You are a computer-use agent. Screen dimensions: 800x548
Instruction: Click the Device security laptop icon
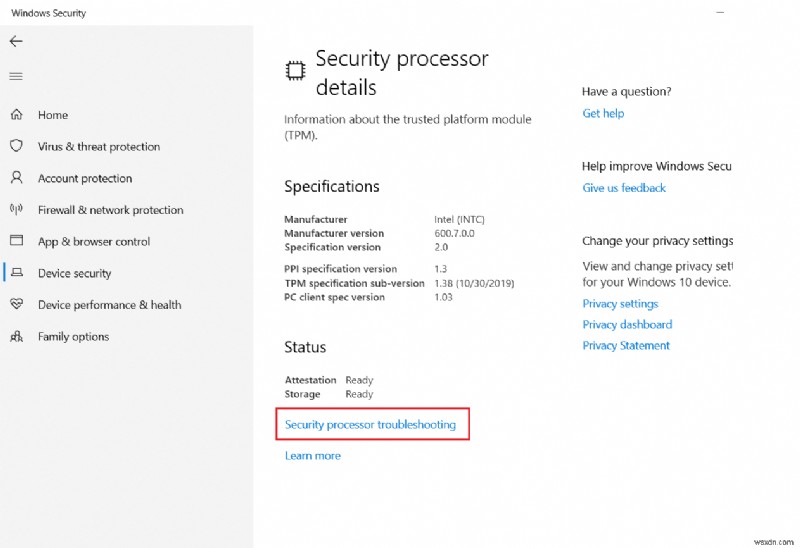tap(16, 273)
